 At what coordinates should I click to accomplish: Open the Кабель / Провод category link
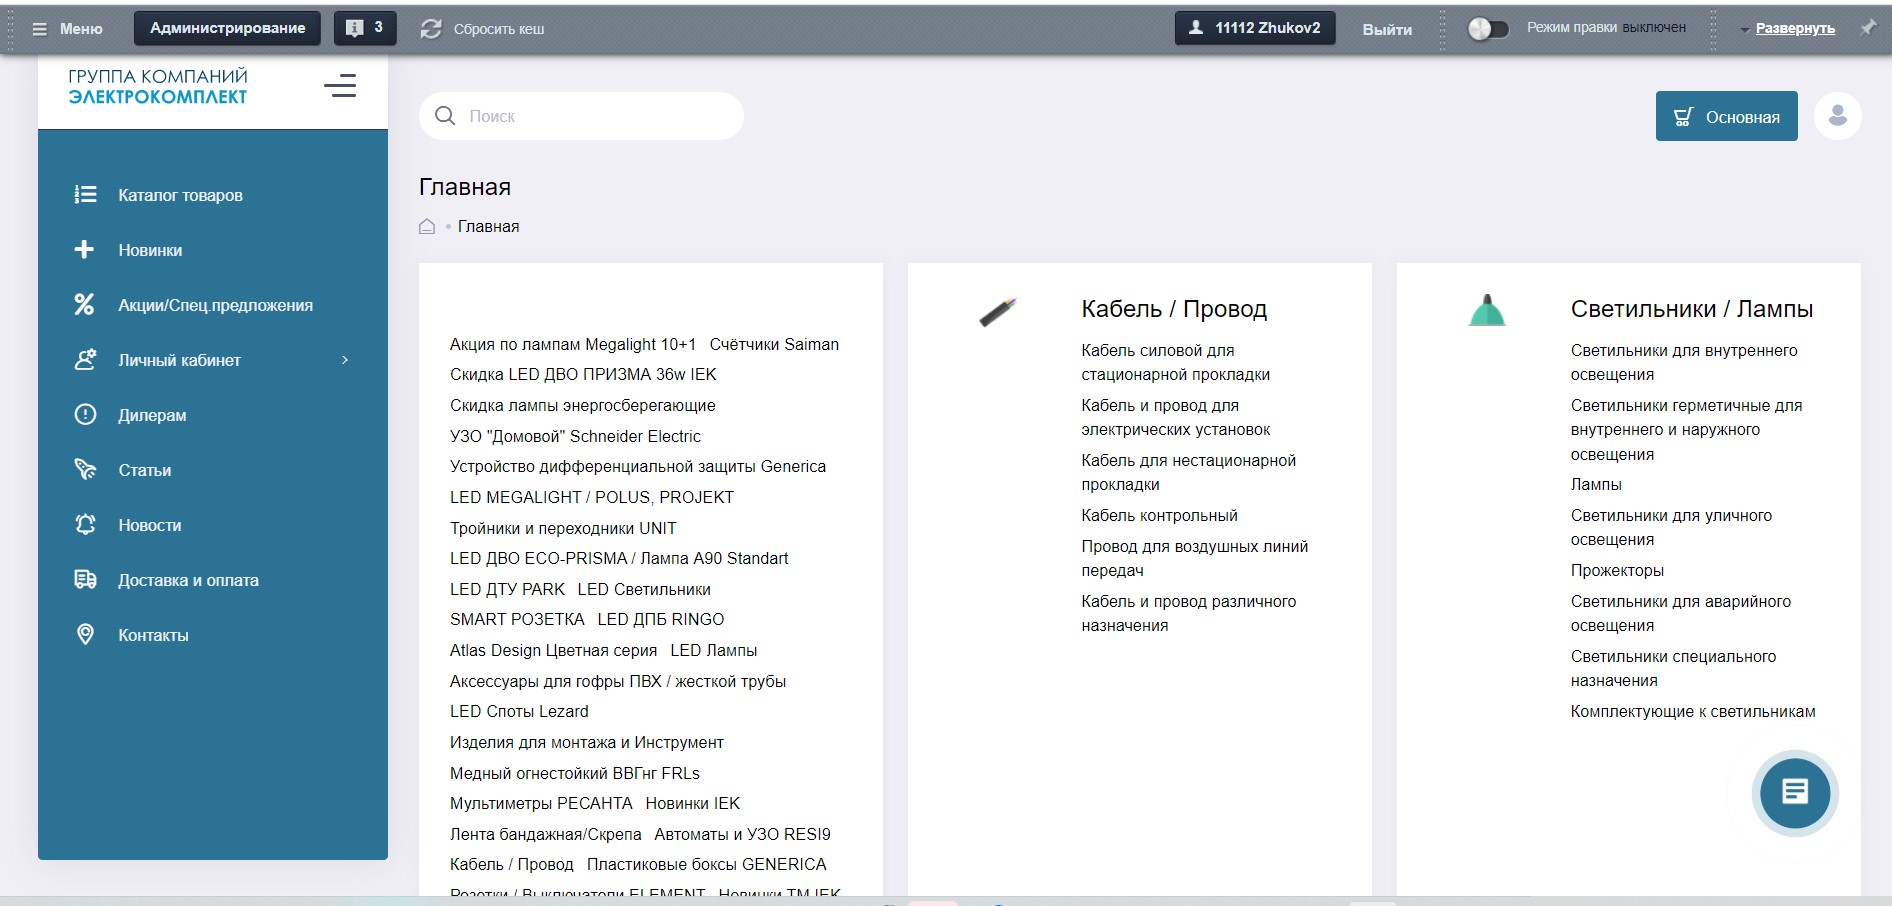point(1173,308)
